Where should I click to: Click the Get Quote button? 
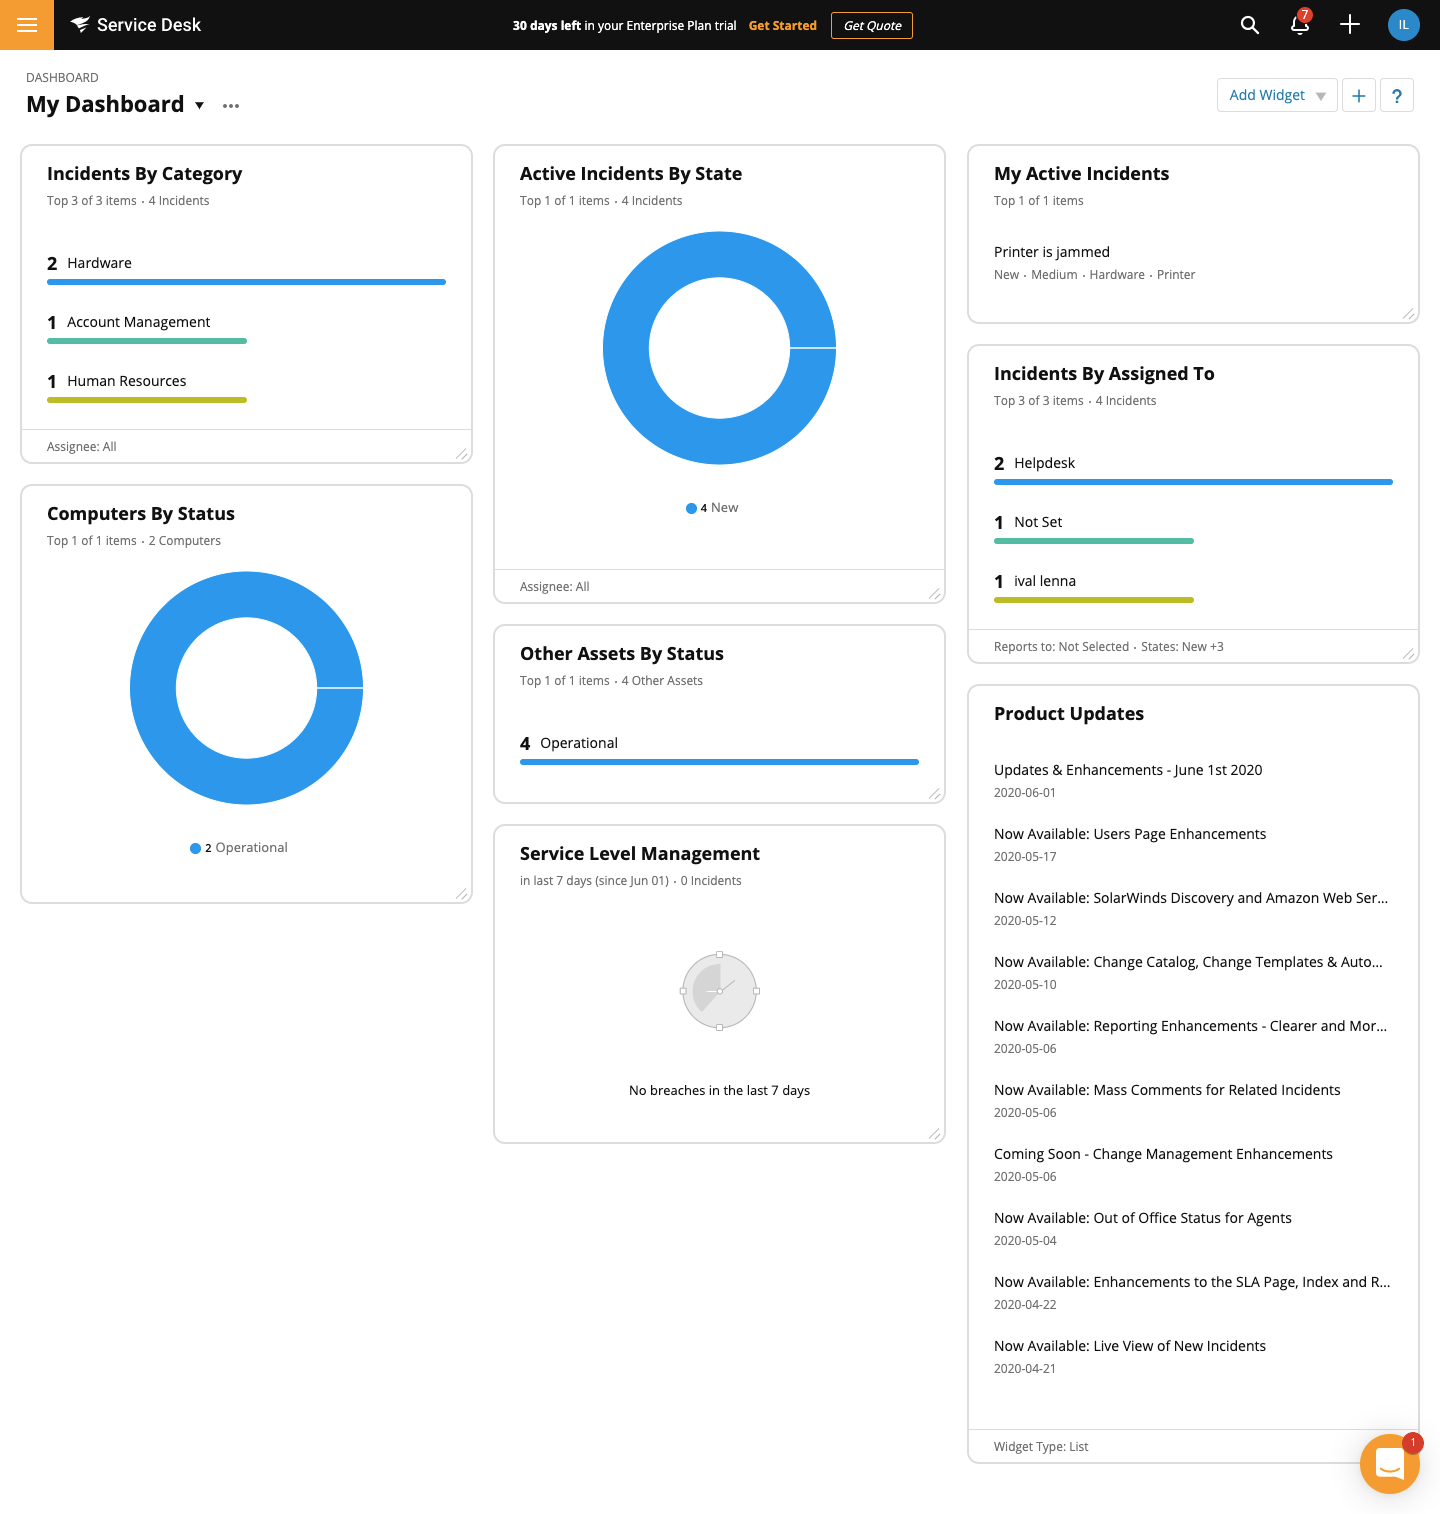(872, 25)
